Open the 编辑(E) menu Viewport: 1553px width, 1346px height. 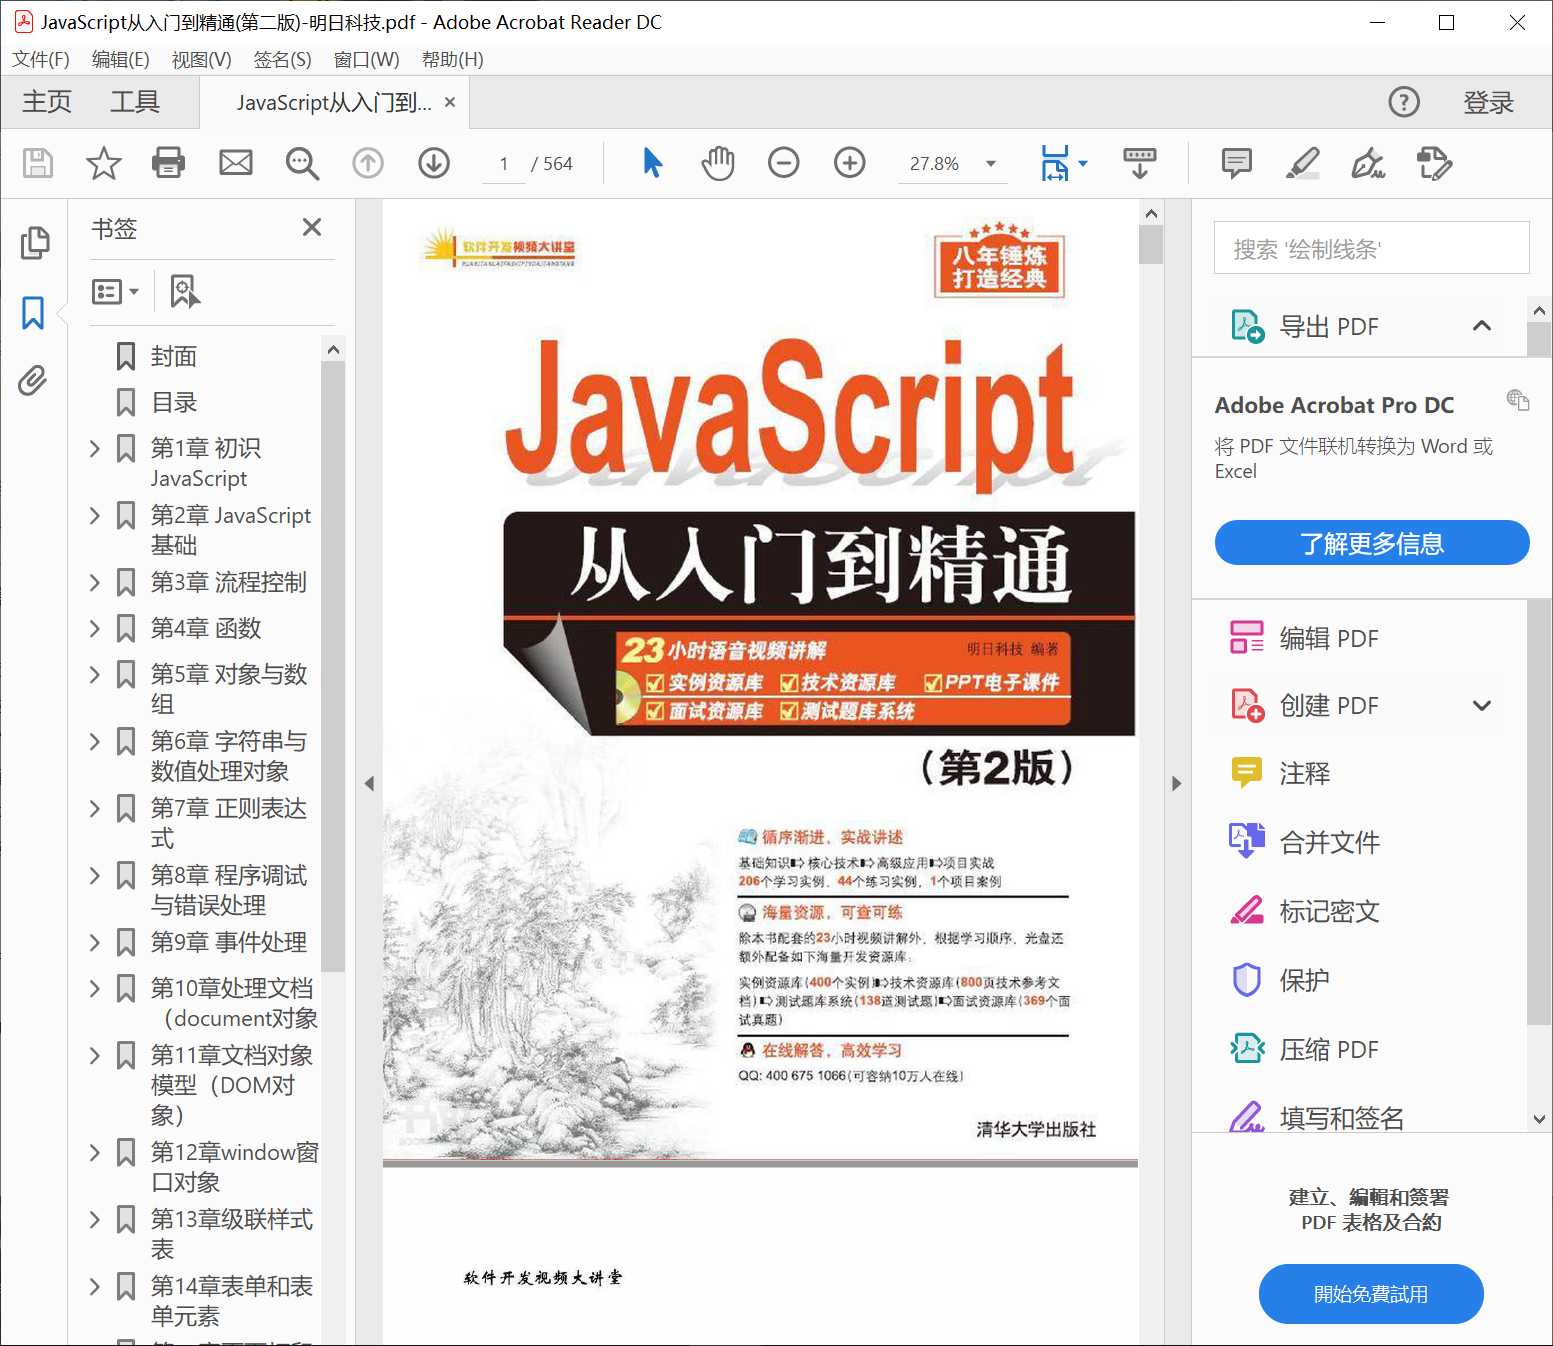pos(121,59)
